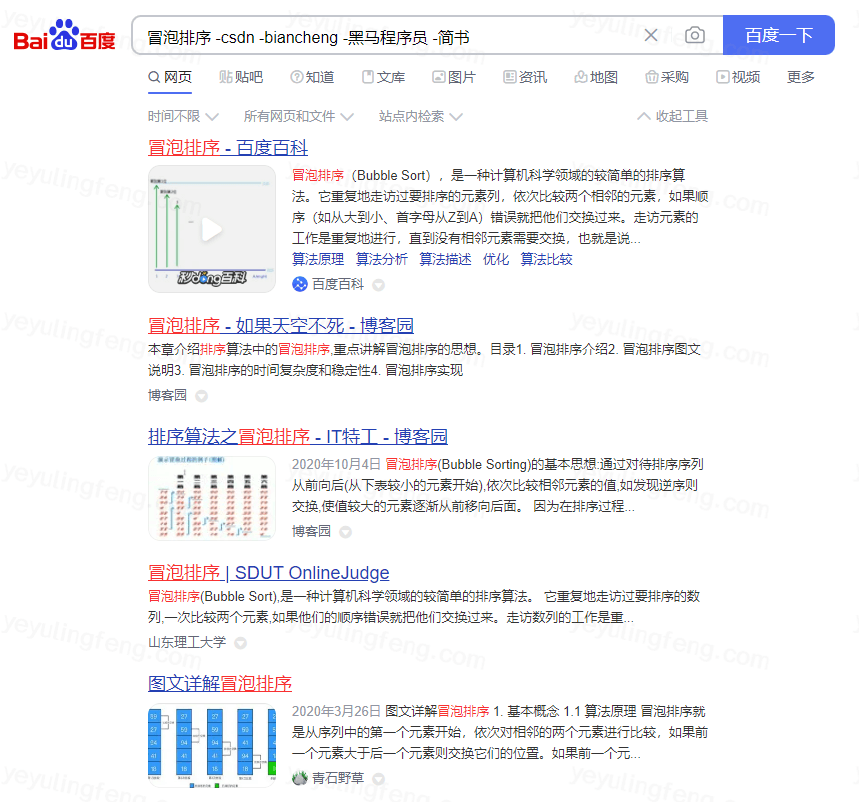The width and height of the screenshot is (859, 802).
Task: Click the 山东理工大学 source label
Action: tap(187, 642)
